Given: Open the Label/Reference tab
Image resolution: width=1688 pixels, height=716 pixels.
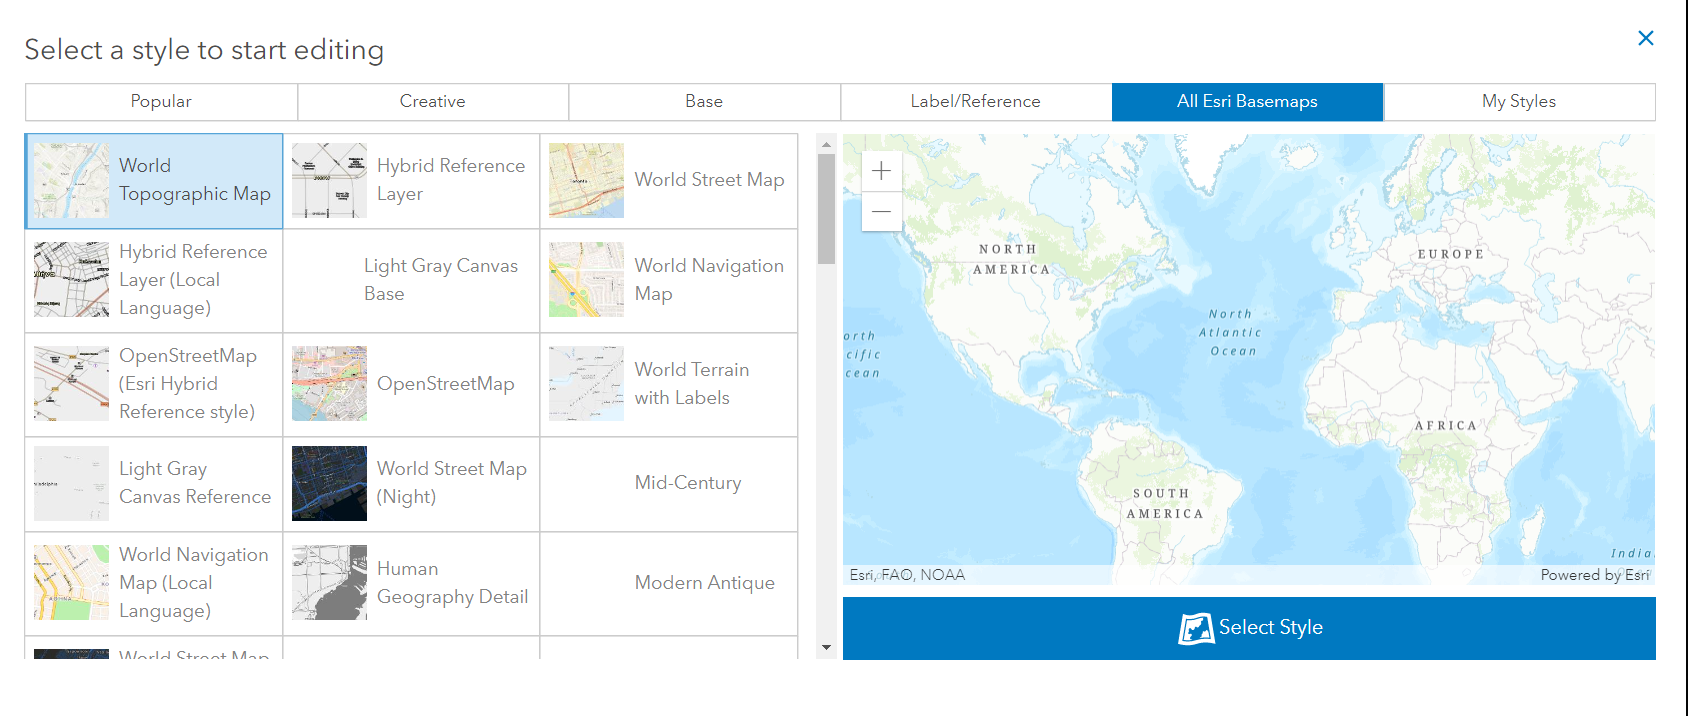Looking at the screenshot, I should [x=975, y=102].
